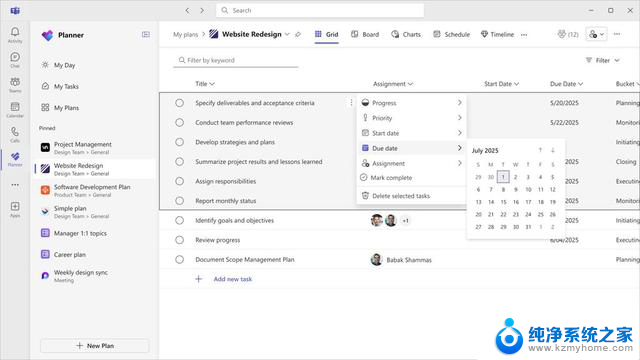Image resolution: width=640 pixels, height=360 pixels.
Task: Select the Due date menu entry
Action: [412, 148]
